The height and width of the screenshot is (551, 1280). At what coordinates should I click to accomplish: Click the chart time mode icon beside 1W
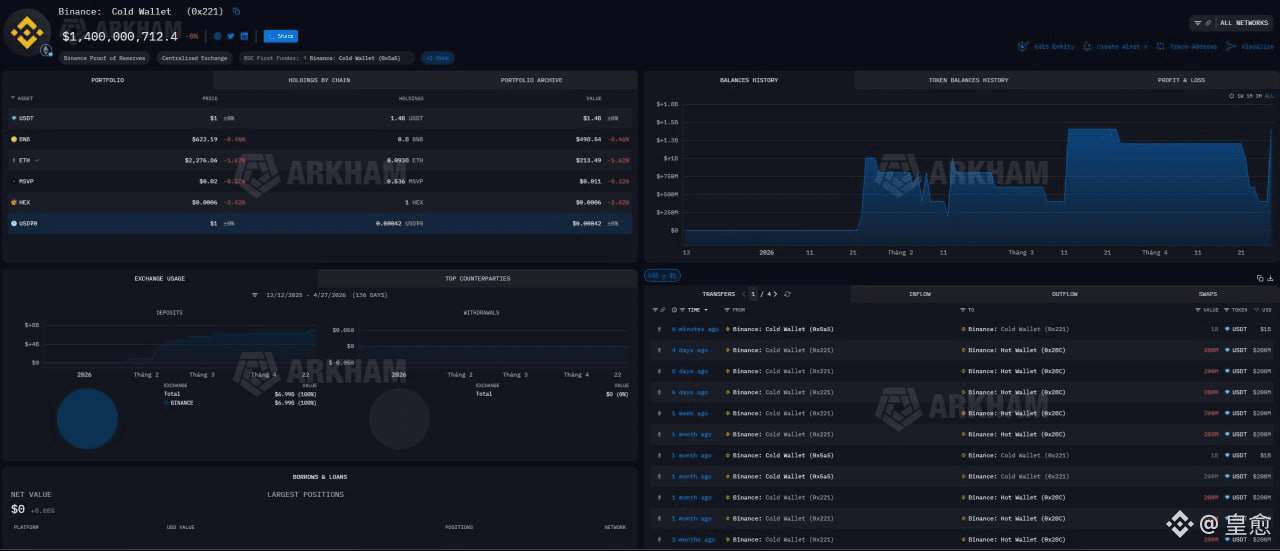tap(1230, 96)
